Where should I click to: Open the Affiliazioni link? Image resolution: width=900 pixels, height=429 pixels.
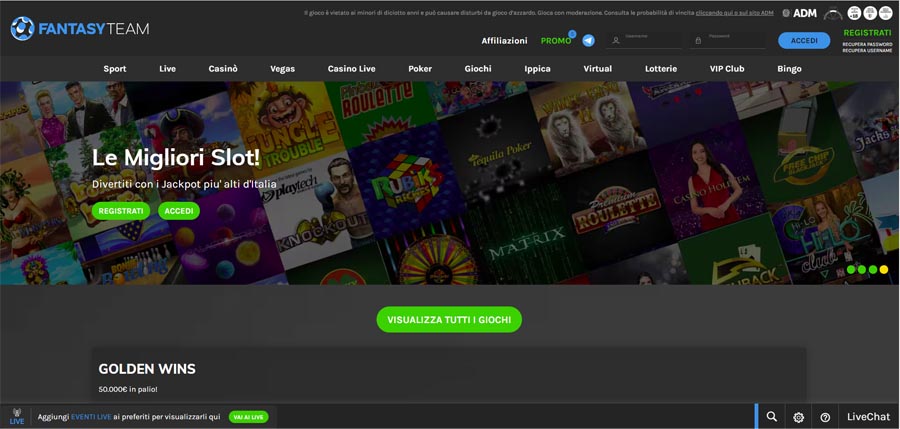[x=505, y=41]
